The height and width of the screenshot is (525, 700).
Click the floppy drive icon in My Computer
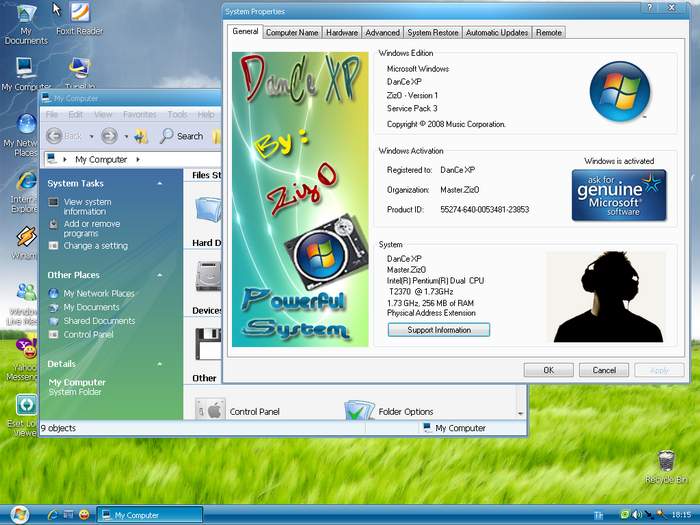point(208,343)
